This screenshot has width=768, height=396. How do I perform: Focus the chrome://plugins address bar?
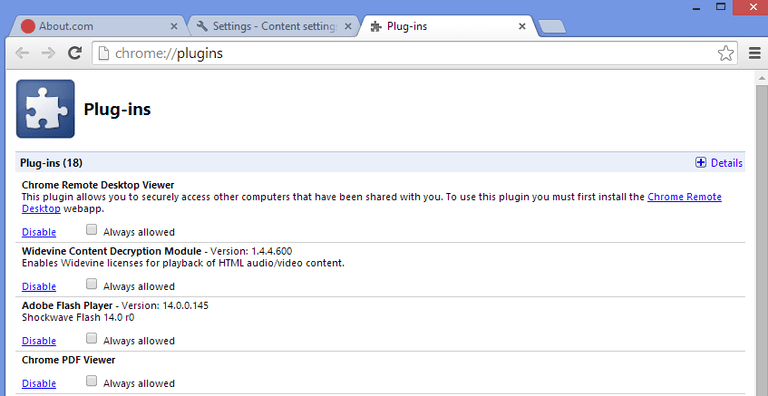coord(415,53)
